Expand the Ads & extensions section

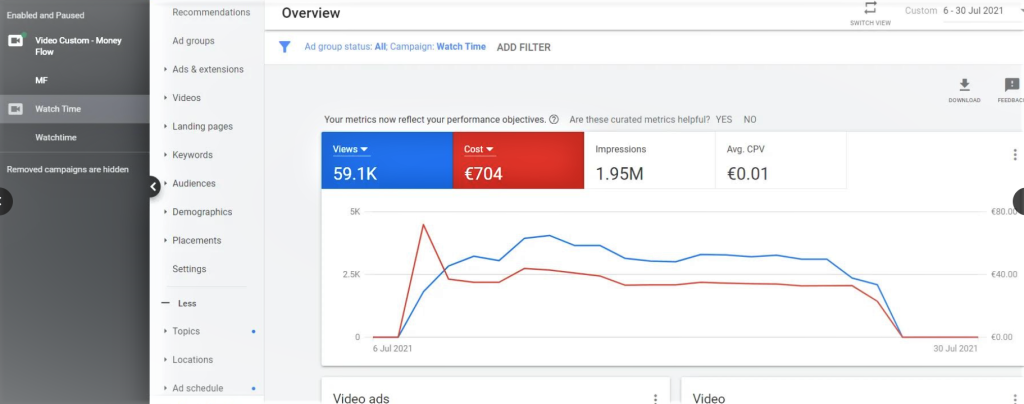point(207,69)
